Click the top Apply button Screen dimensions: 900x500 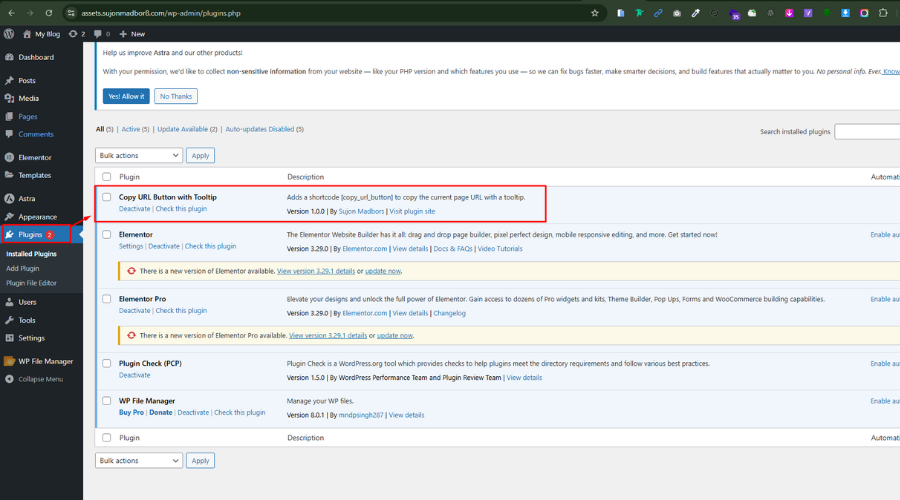pos(200,156)
